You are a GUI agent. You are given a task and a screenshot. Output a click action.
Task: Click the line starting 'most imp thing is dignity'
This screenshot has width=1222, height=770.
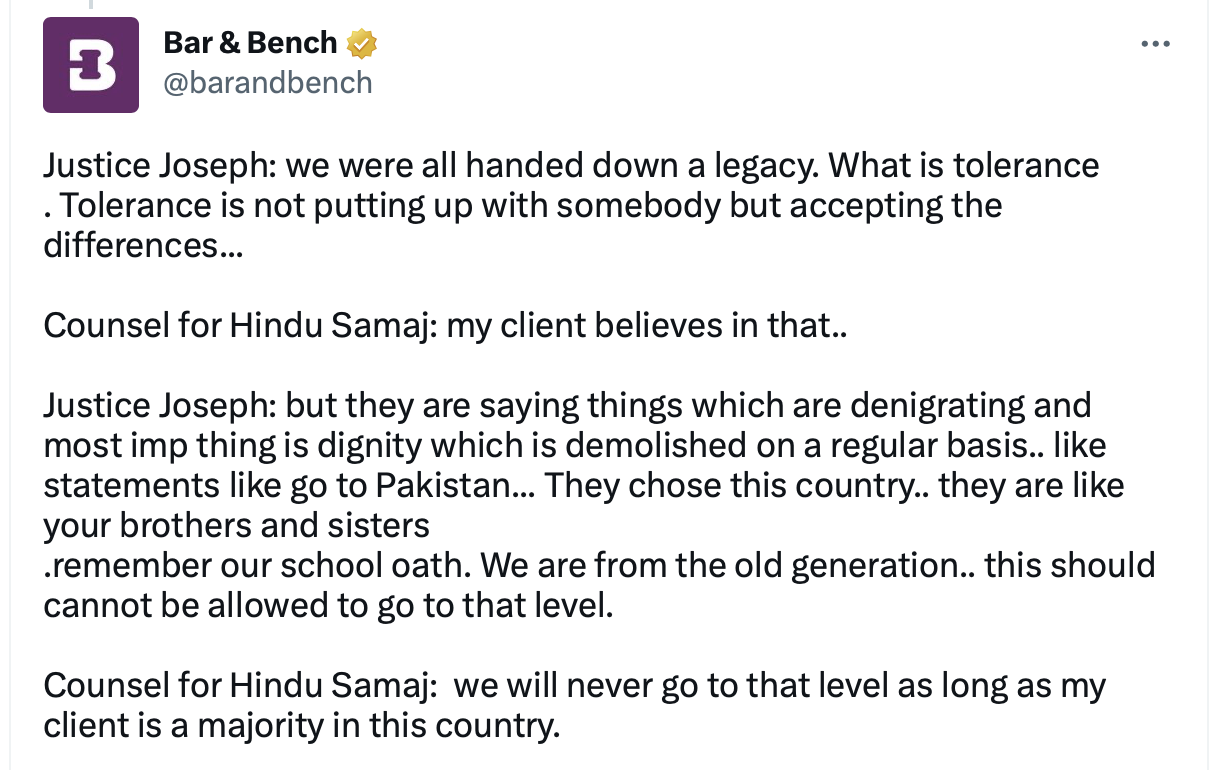click(575, 445)
